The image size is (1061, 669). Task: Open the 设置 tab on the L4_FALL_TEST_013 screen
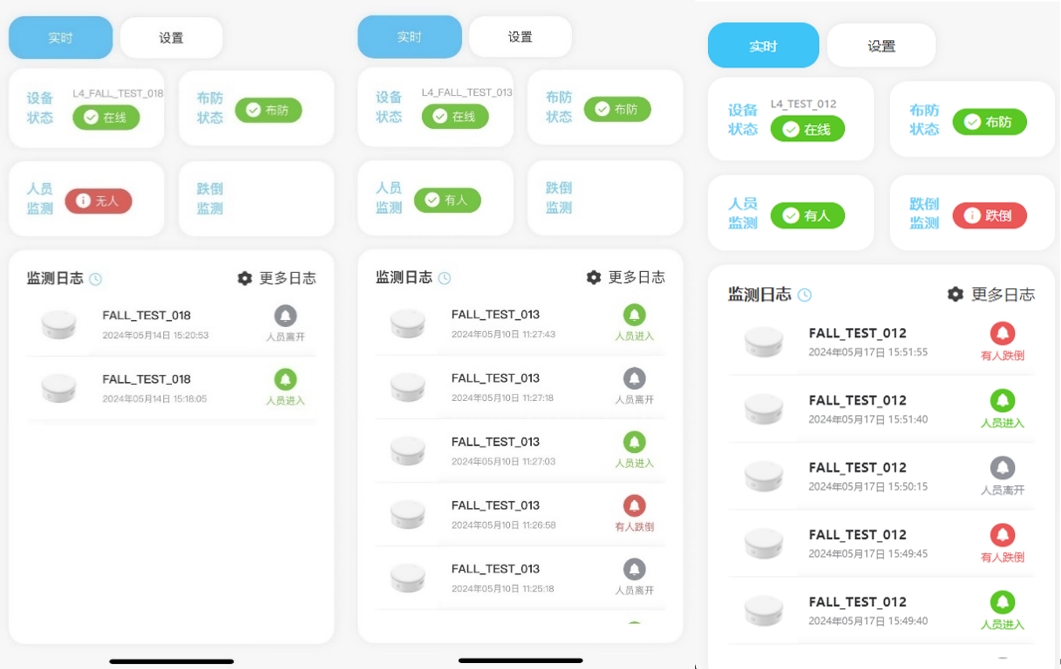pyautogui.click(x=520, y=37)
